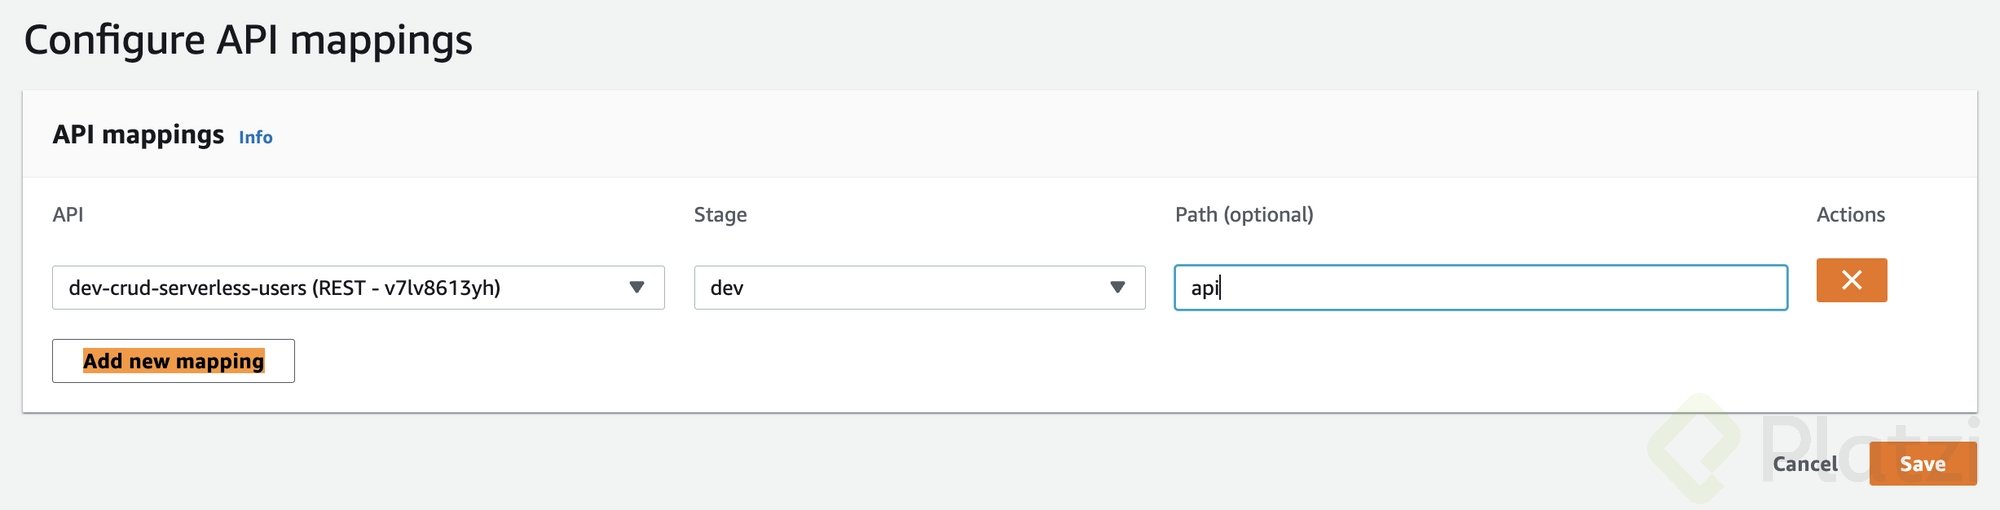
Task: Click the Platzi diamond watermark logo
Action: pyautogui.click(x=1696, y=448)
